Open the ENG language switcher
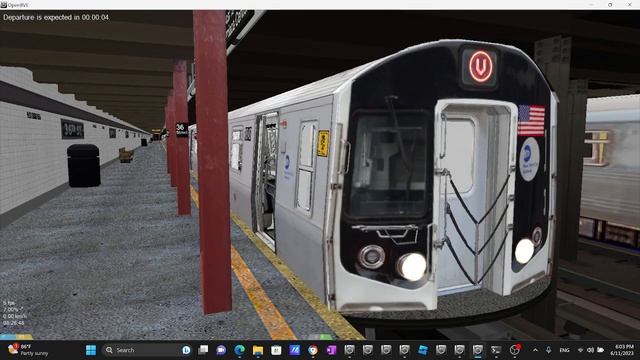 click(x=564, y=350)
